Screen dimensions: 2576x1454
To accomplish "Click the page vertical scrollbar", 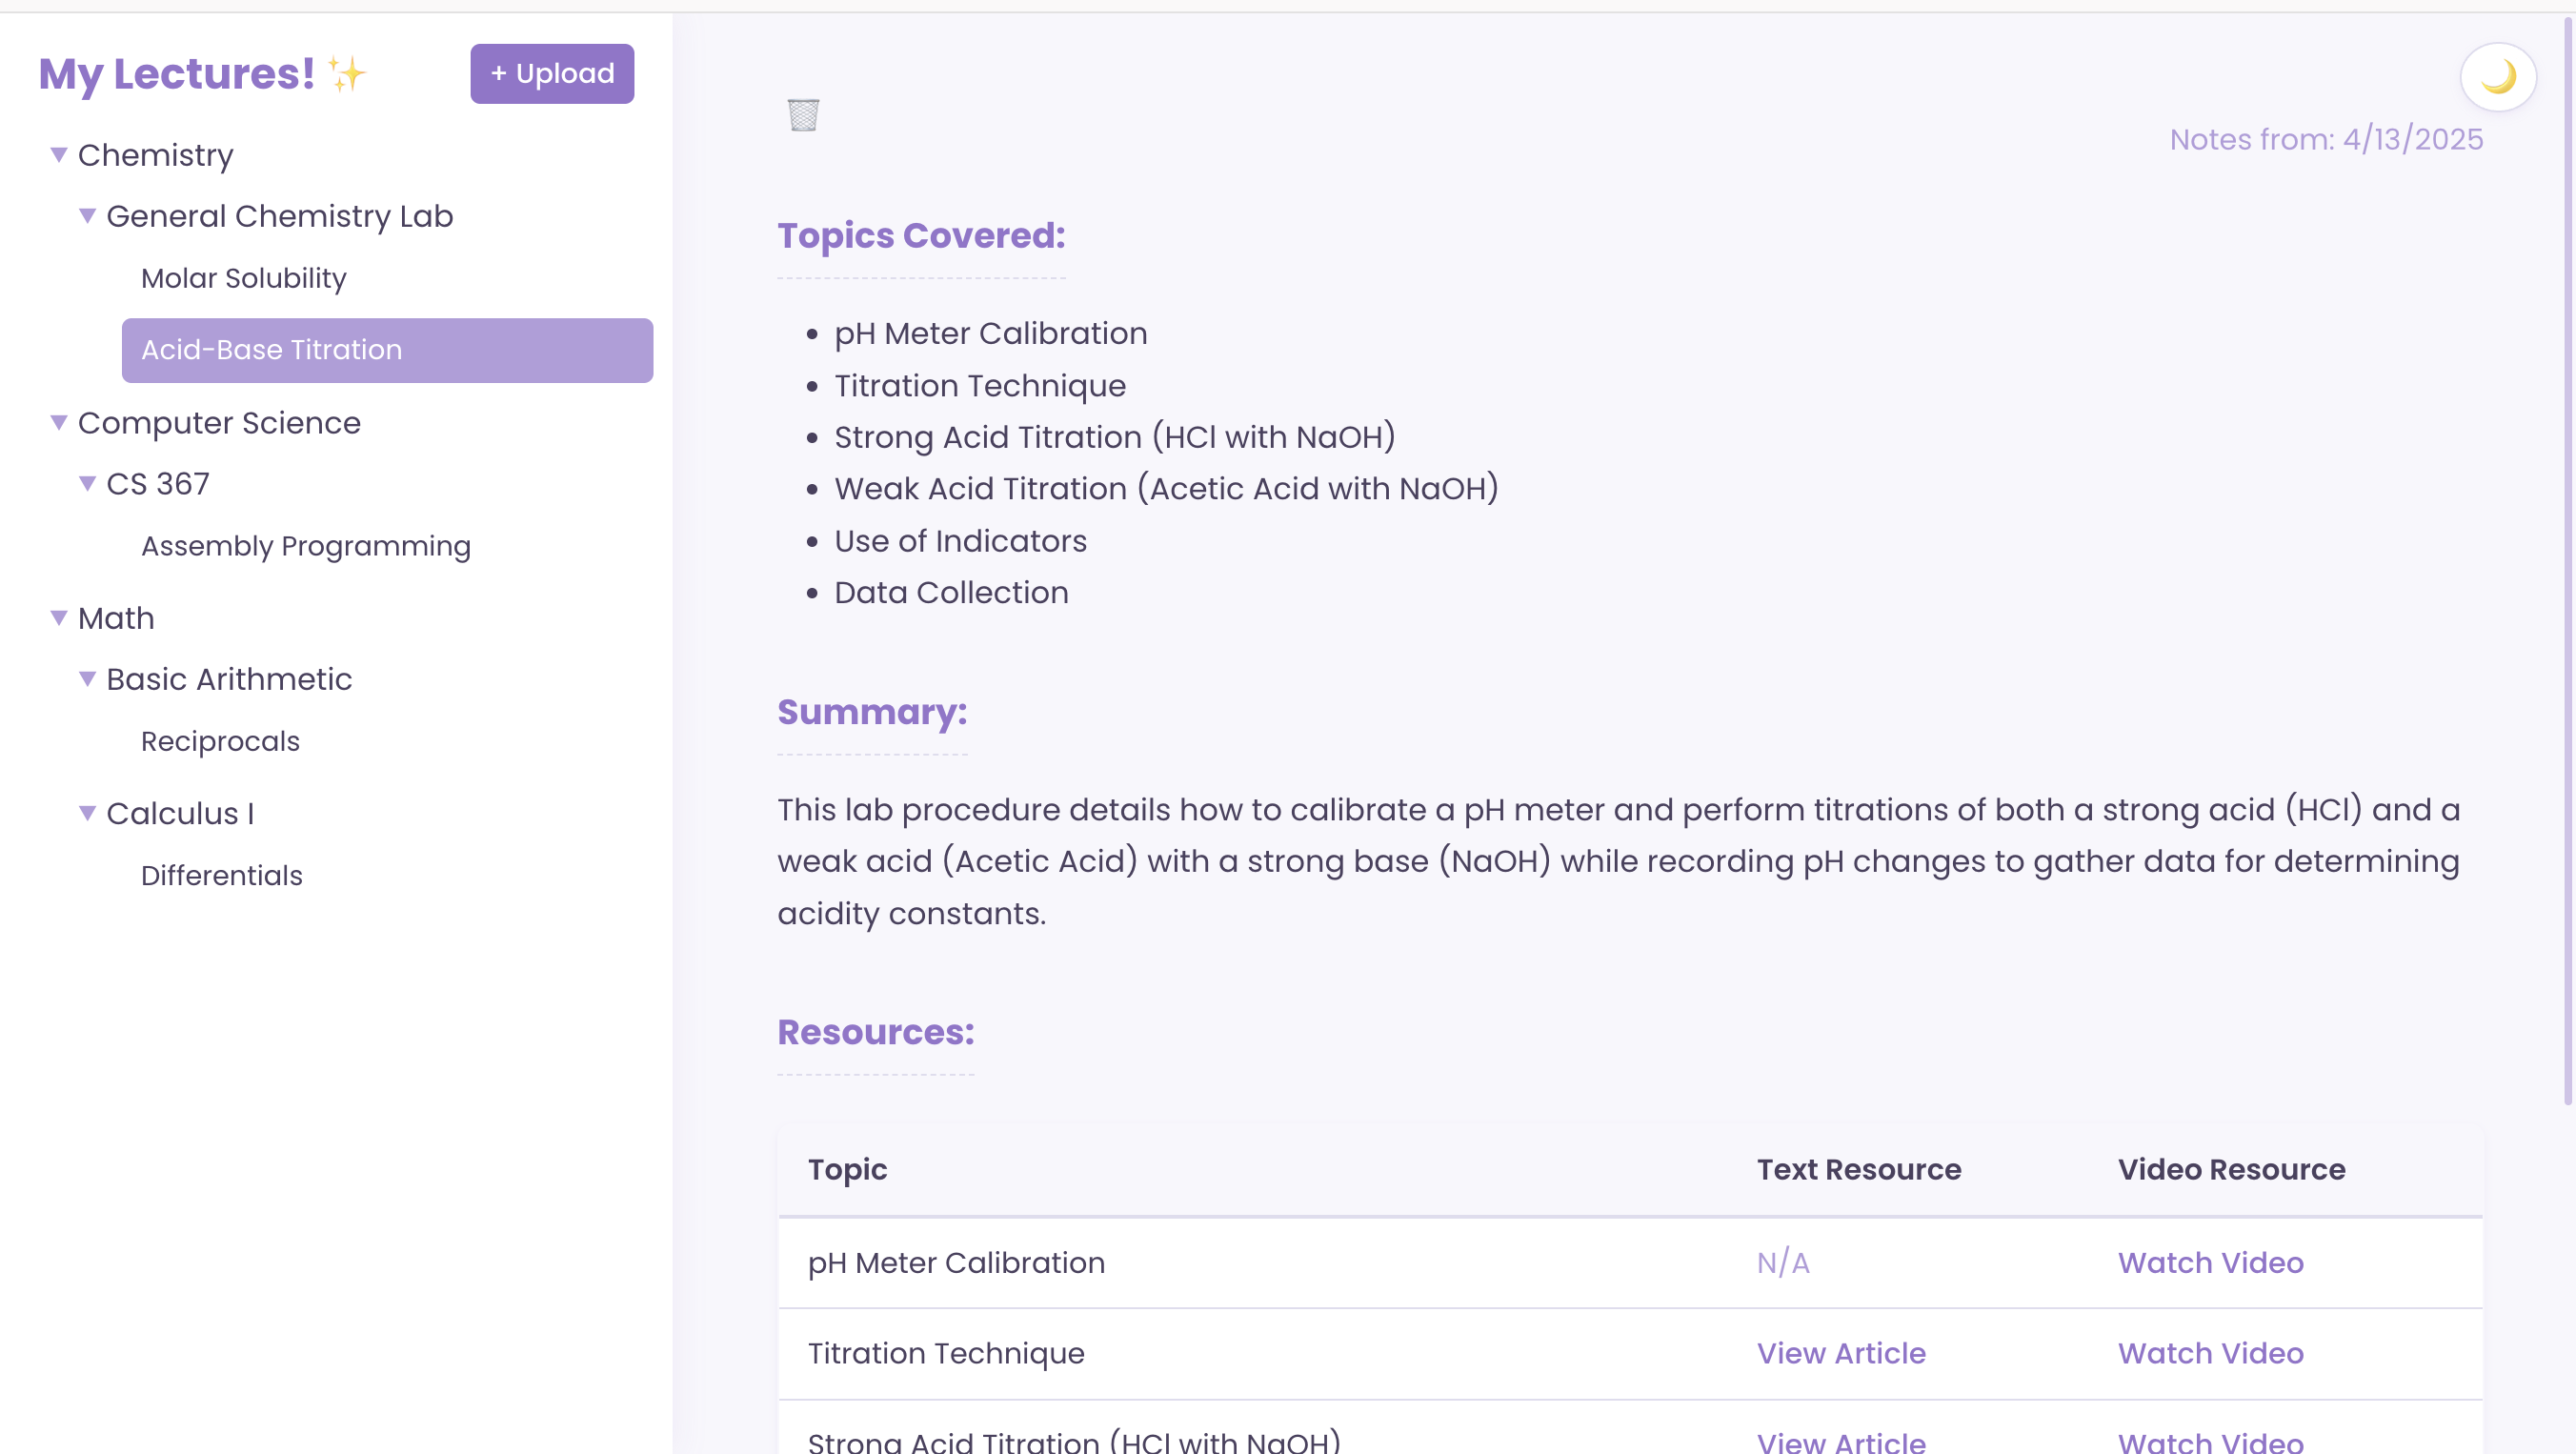I will pyautogui.click(x=2566, y=560).
